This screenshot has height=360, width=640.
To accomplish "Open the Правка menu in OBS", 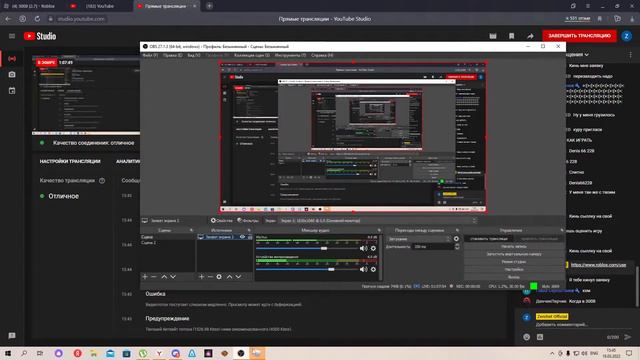I will click(x=172, y=55).
